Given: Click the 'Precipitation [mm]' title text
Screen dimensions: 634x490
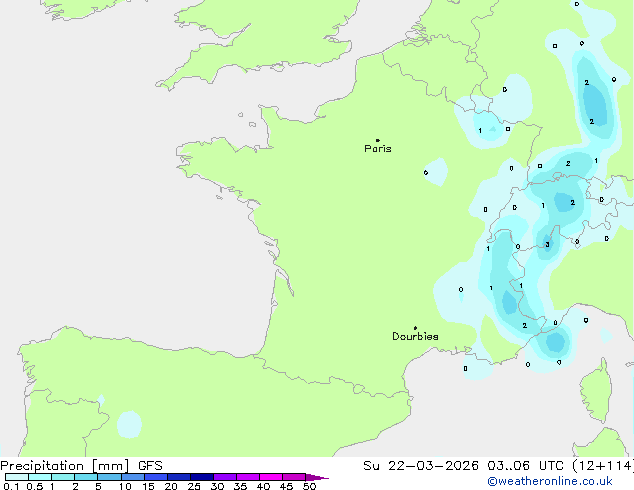Looking at the screenshot, I should click(x=65, y=466).
